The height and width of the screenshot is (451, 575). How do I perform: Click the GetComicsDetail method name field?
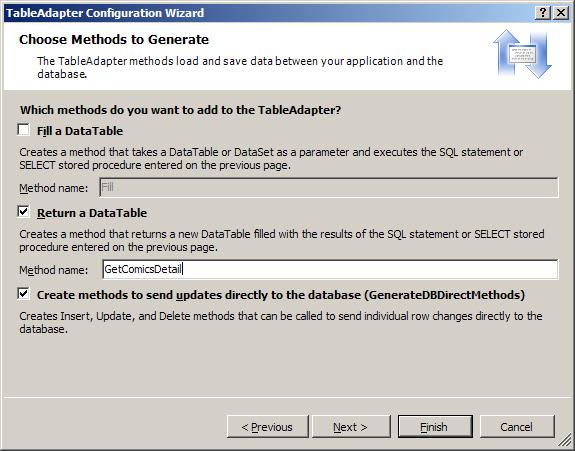[x=330, y=270]
